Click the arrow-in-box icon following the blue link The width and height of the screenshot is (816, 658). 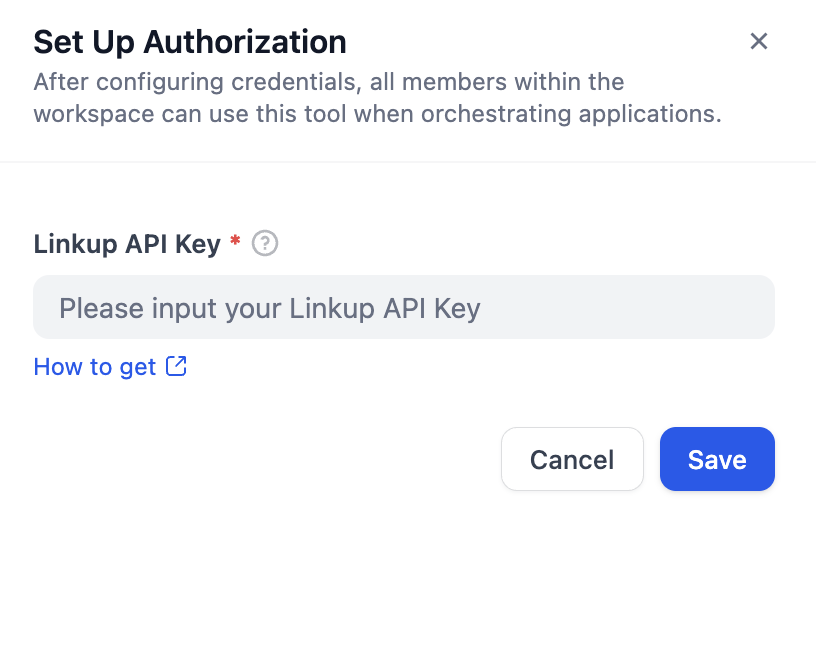point(176,366)
